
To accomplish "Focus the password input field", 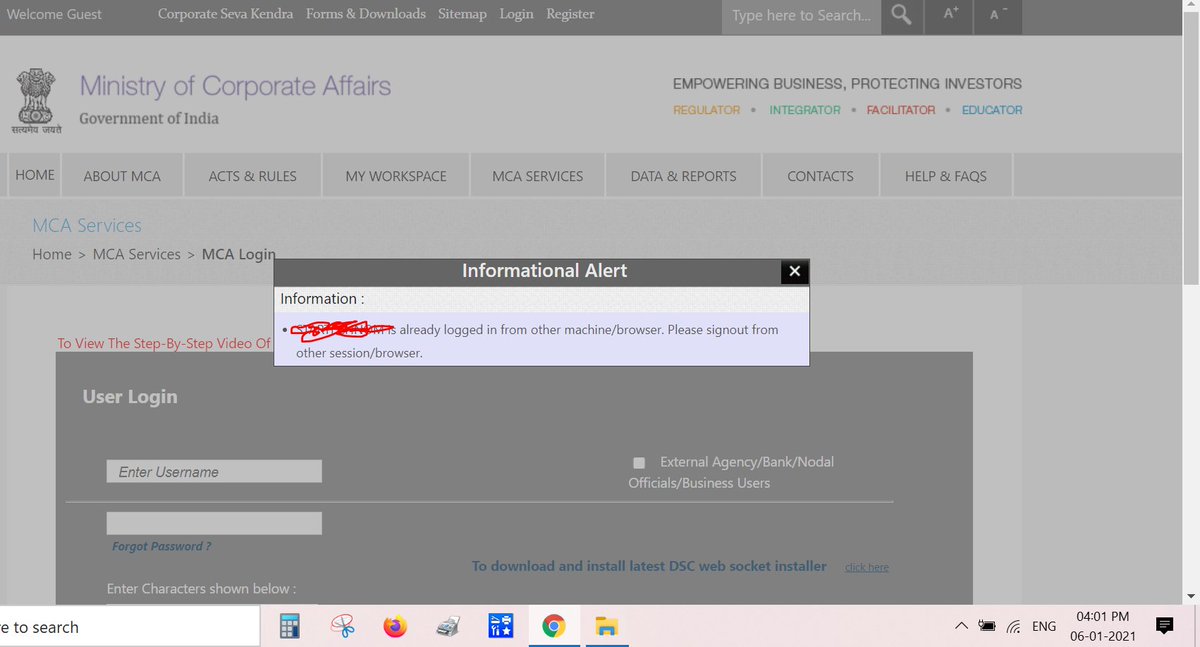I will pos(214,523).
